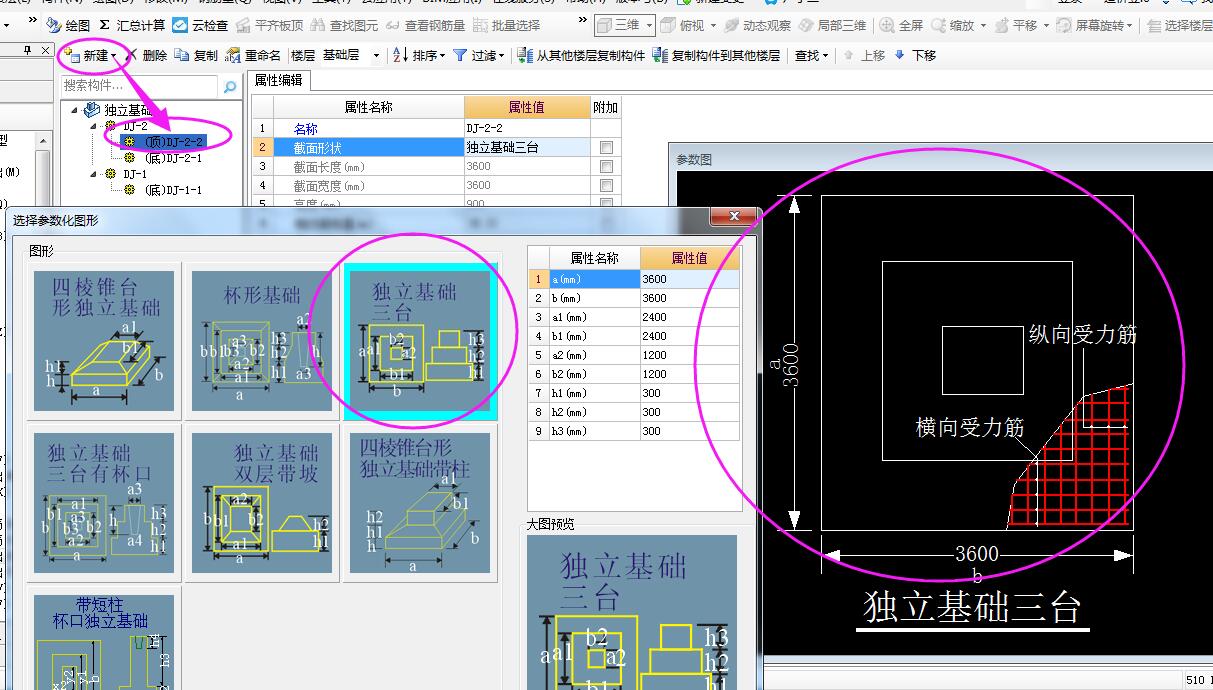
Task: Open the 绘图 (Draw) tool
Action: (69, 25)
